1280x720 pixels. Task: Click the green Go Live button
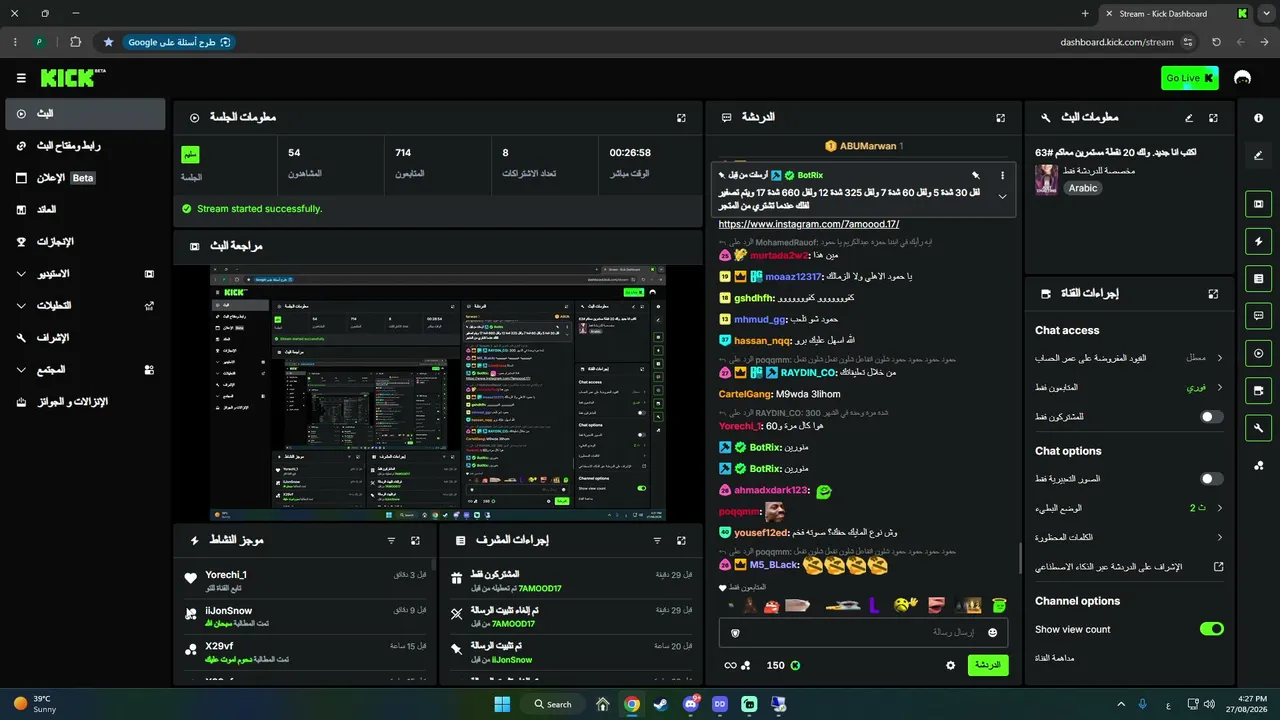point(1190,78)
